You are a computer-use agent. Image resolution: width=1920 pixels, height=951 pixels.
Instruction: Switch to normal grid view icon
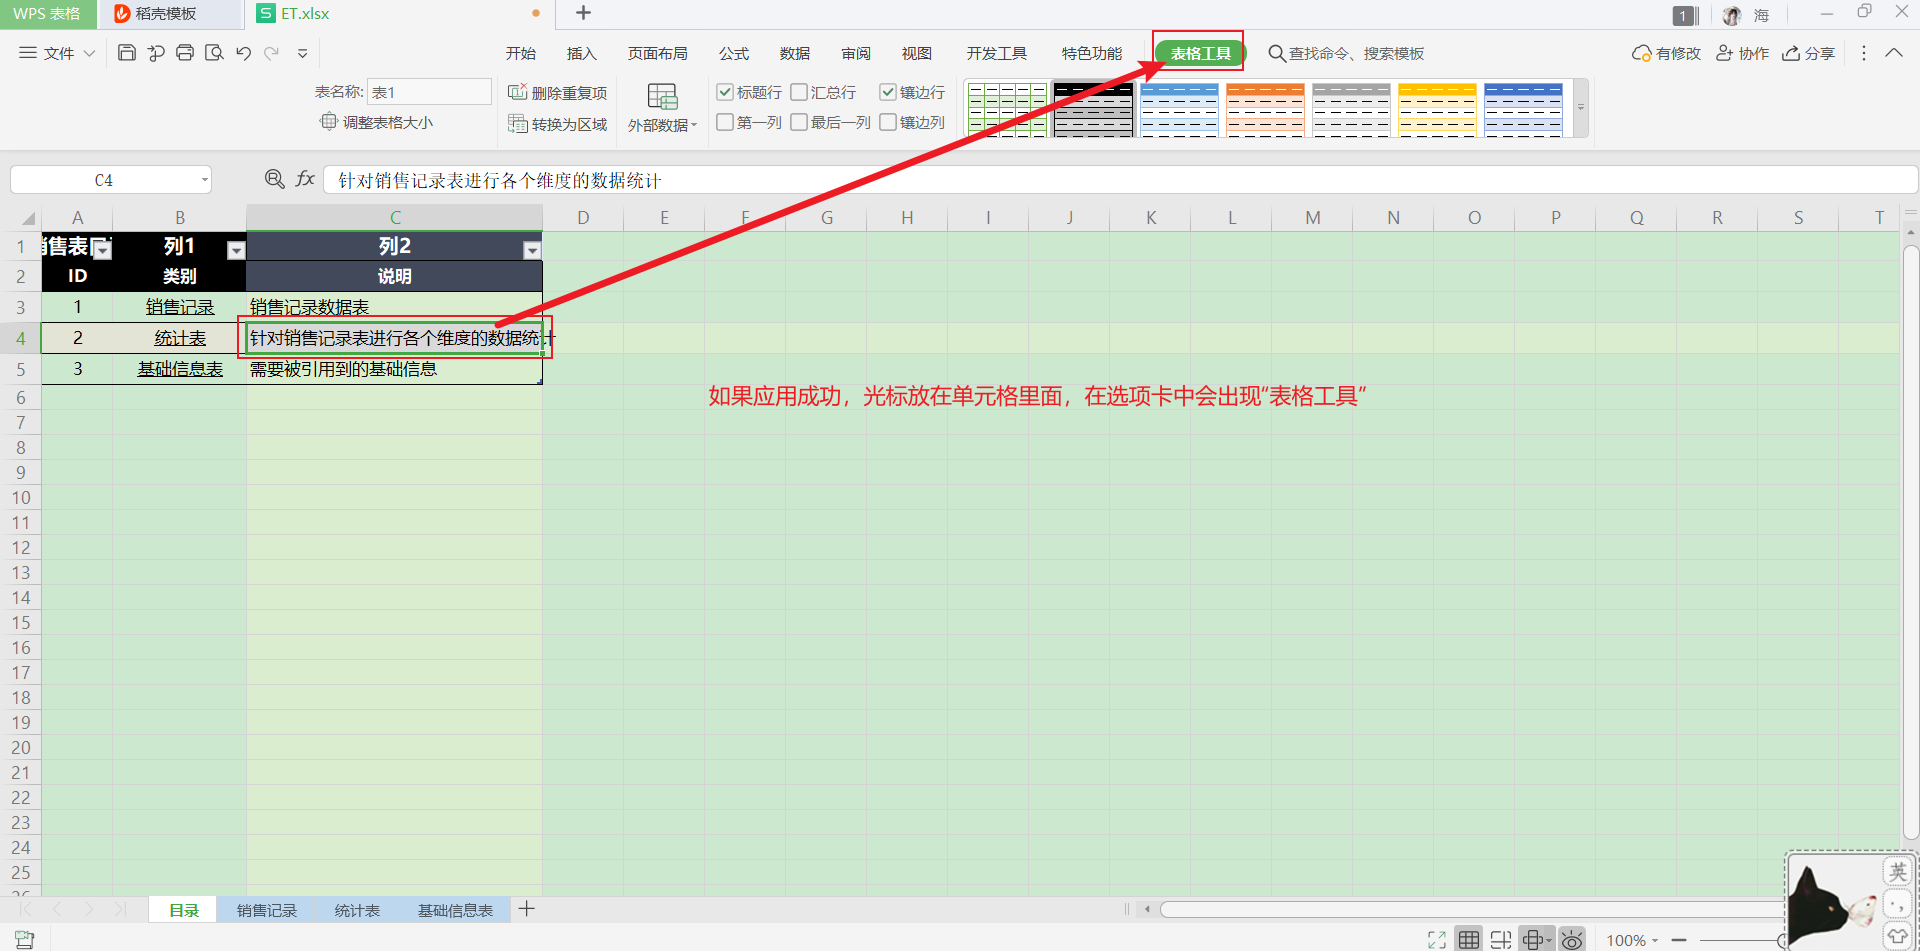point(1469,940)
